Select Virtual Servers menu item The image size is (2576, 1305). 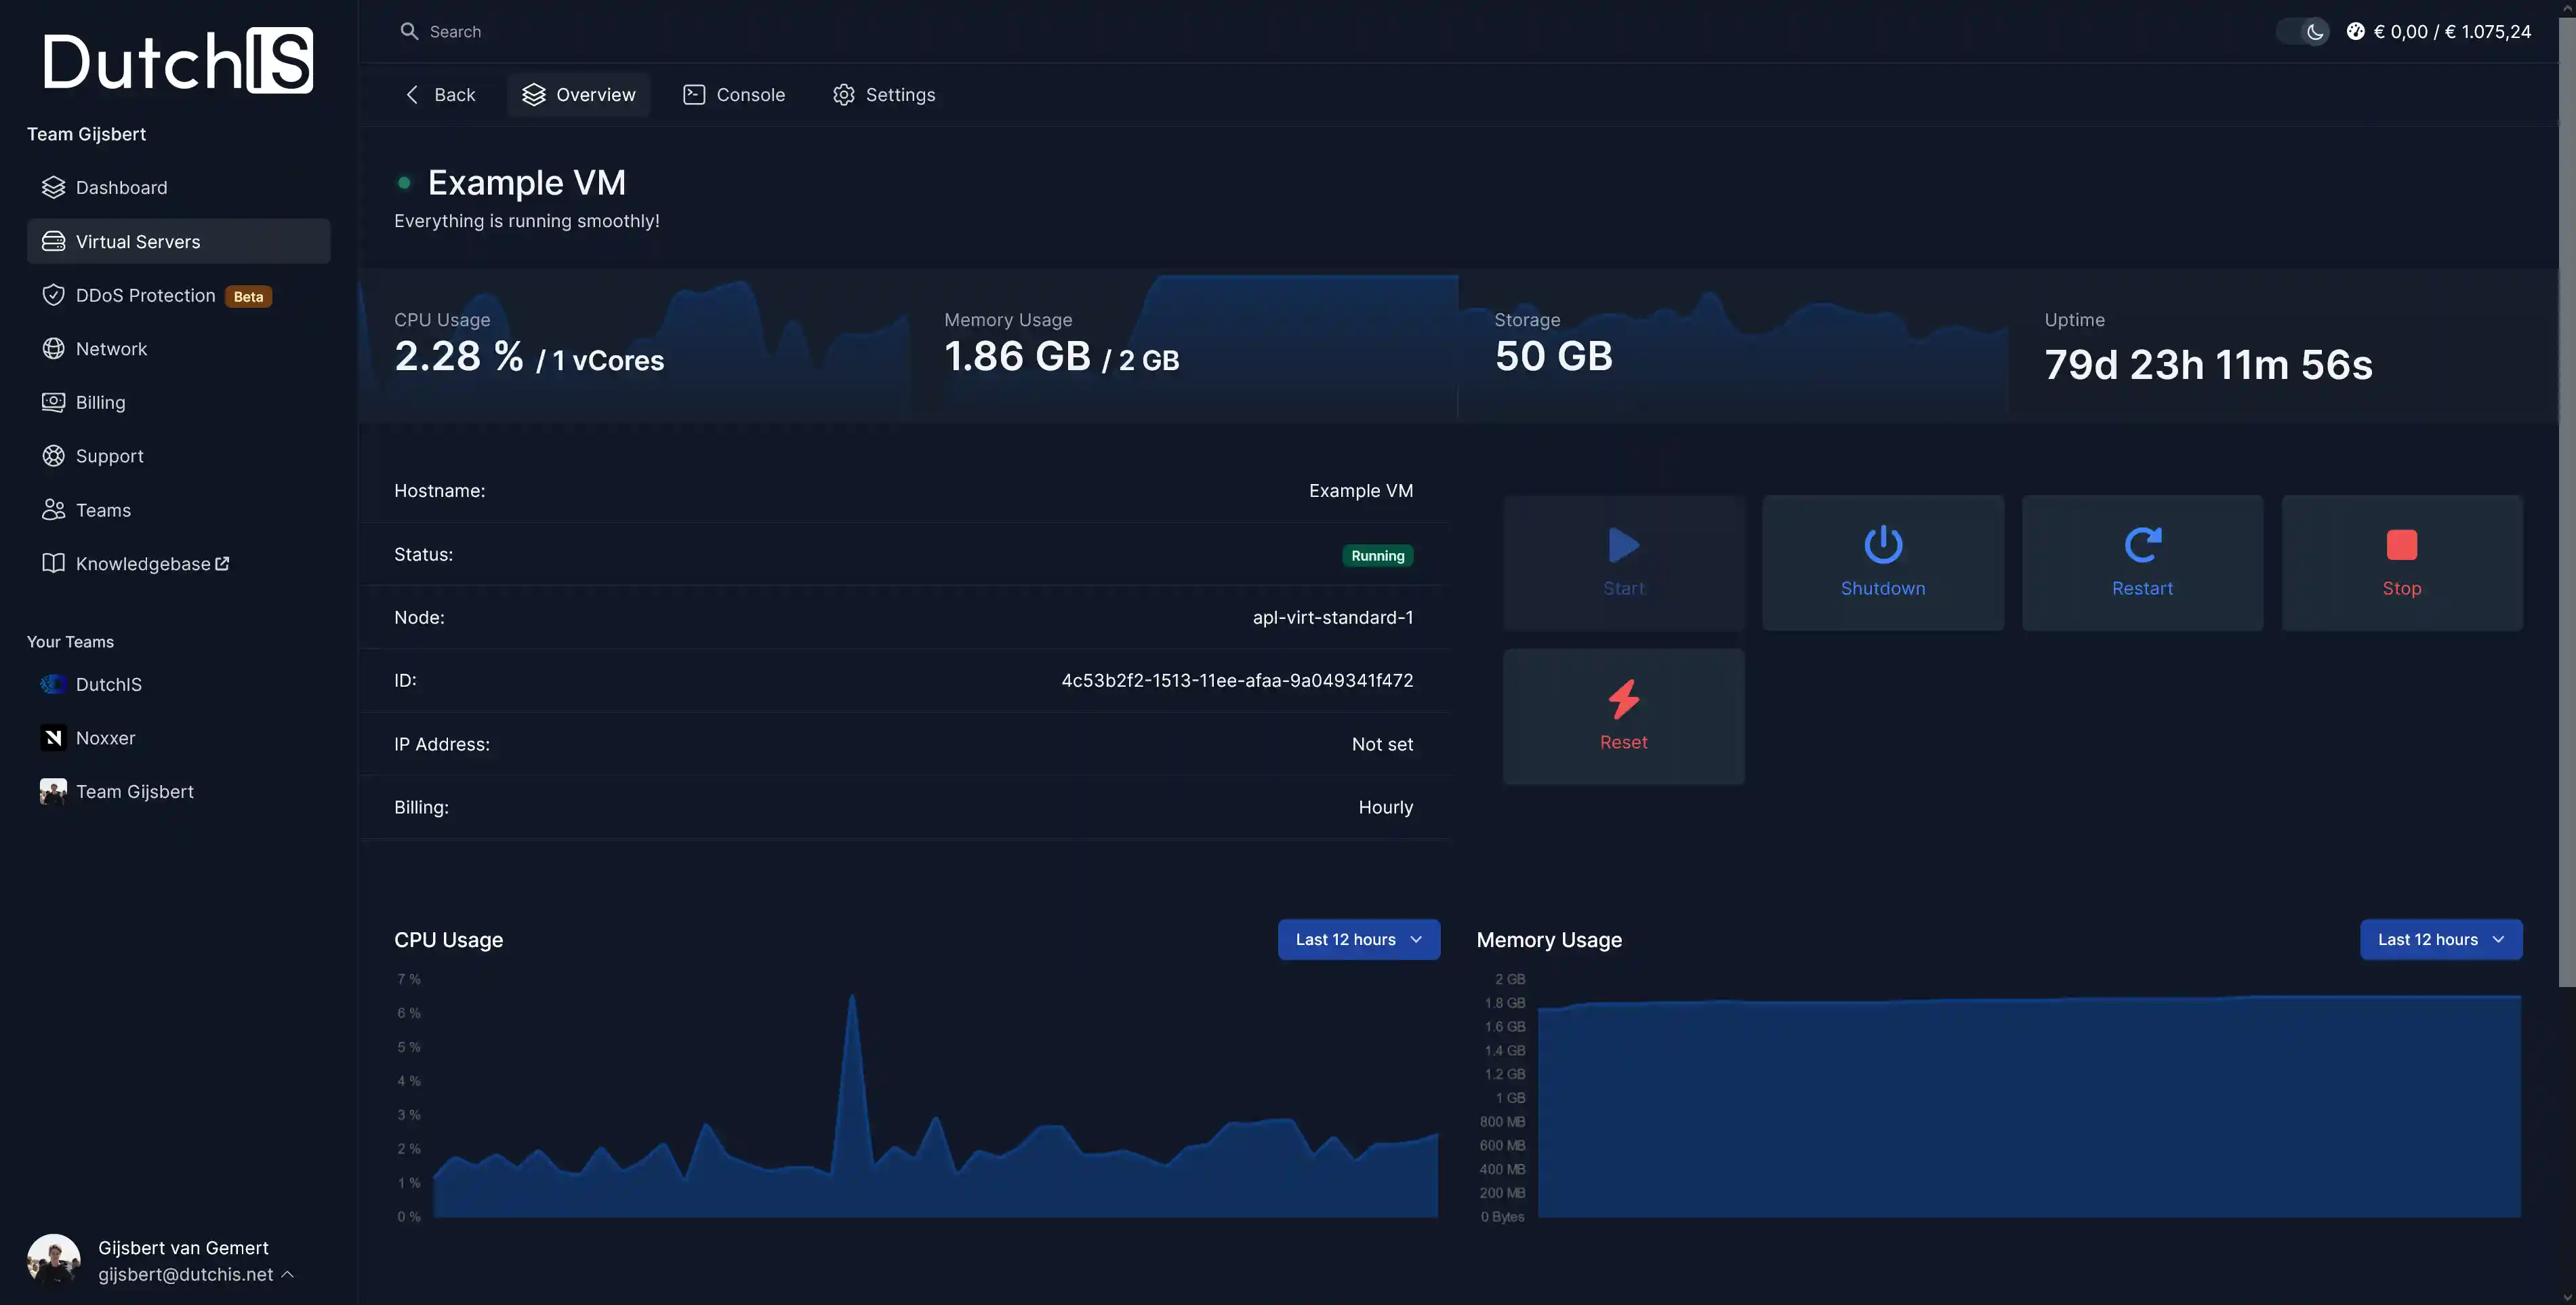coord(178,241)
